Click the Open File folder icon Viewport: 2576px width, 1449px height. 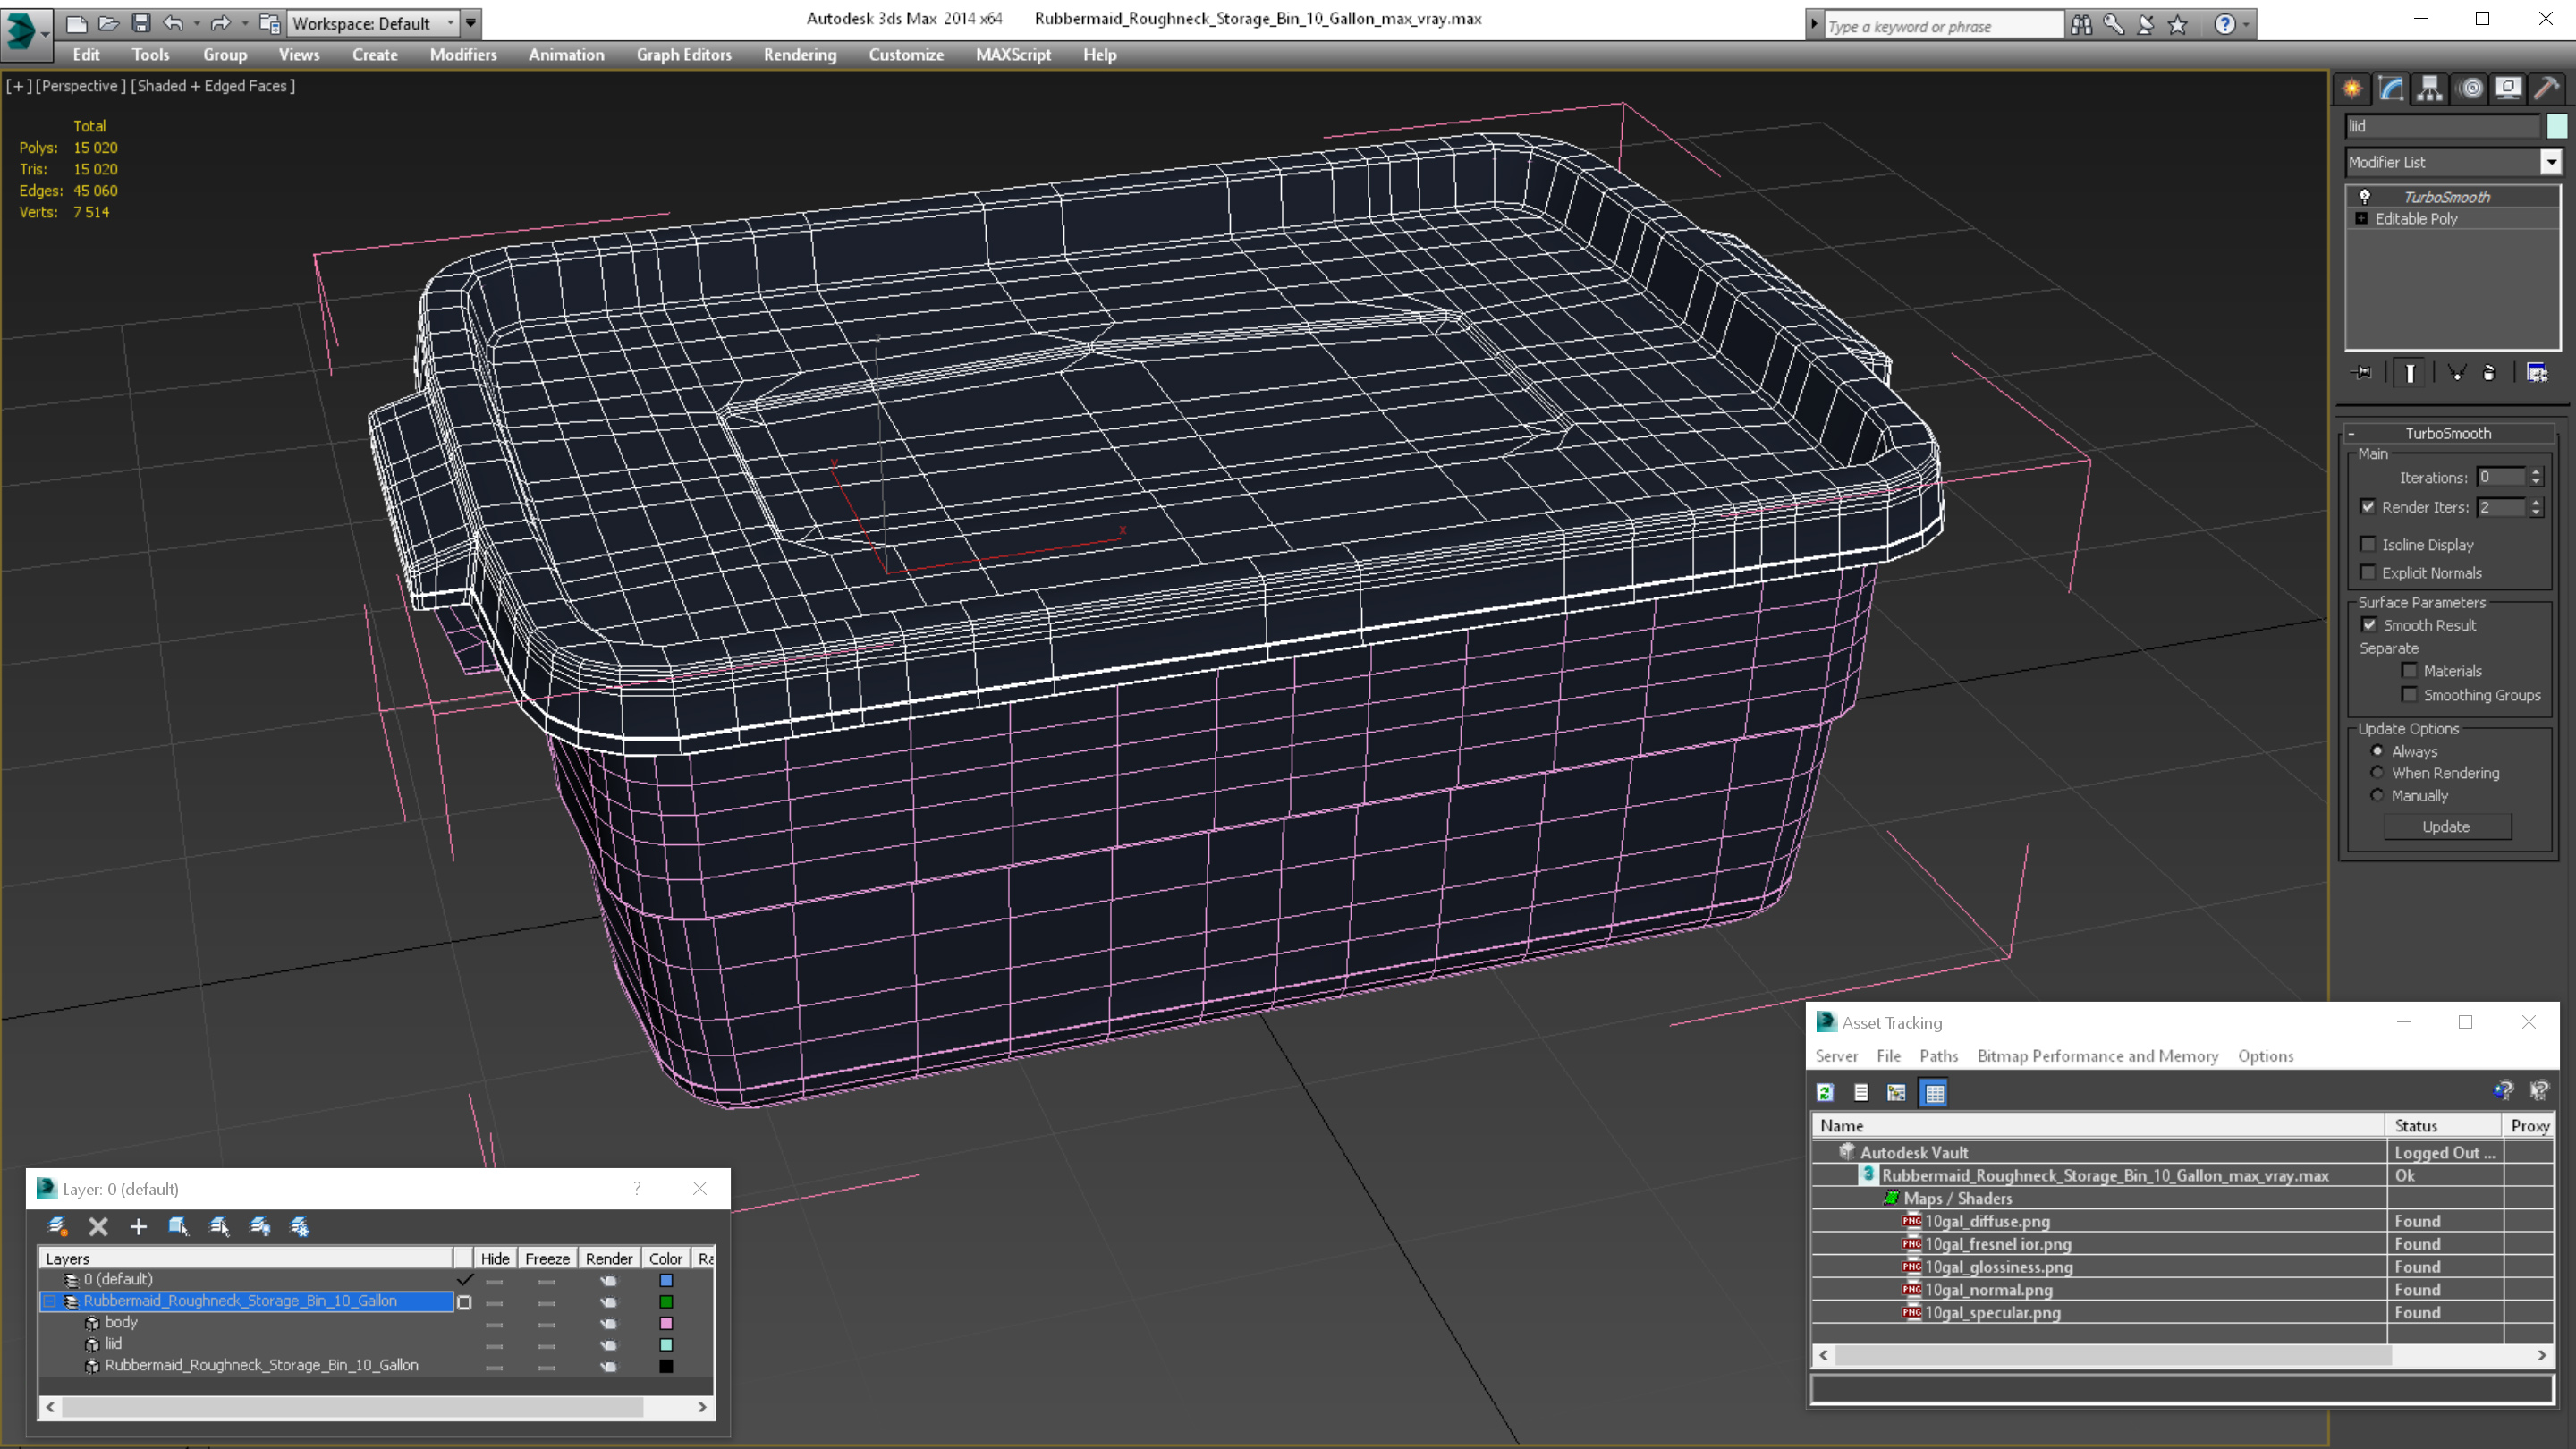[108, 23]
